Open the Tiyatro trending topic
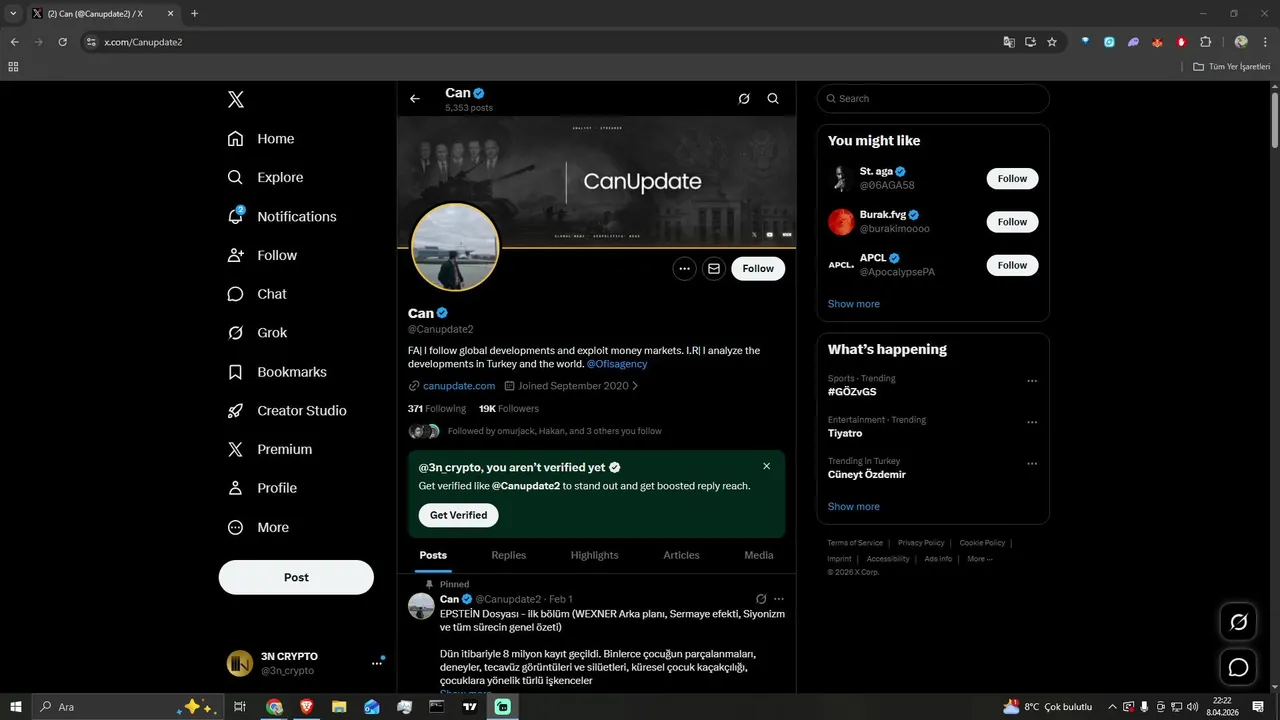Image resolution: width=1280 pixels, height=720 pixels. (x=845, y=434)
